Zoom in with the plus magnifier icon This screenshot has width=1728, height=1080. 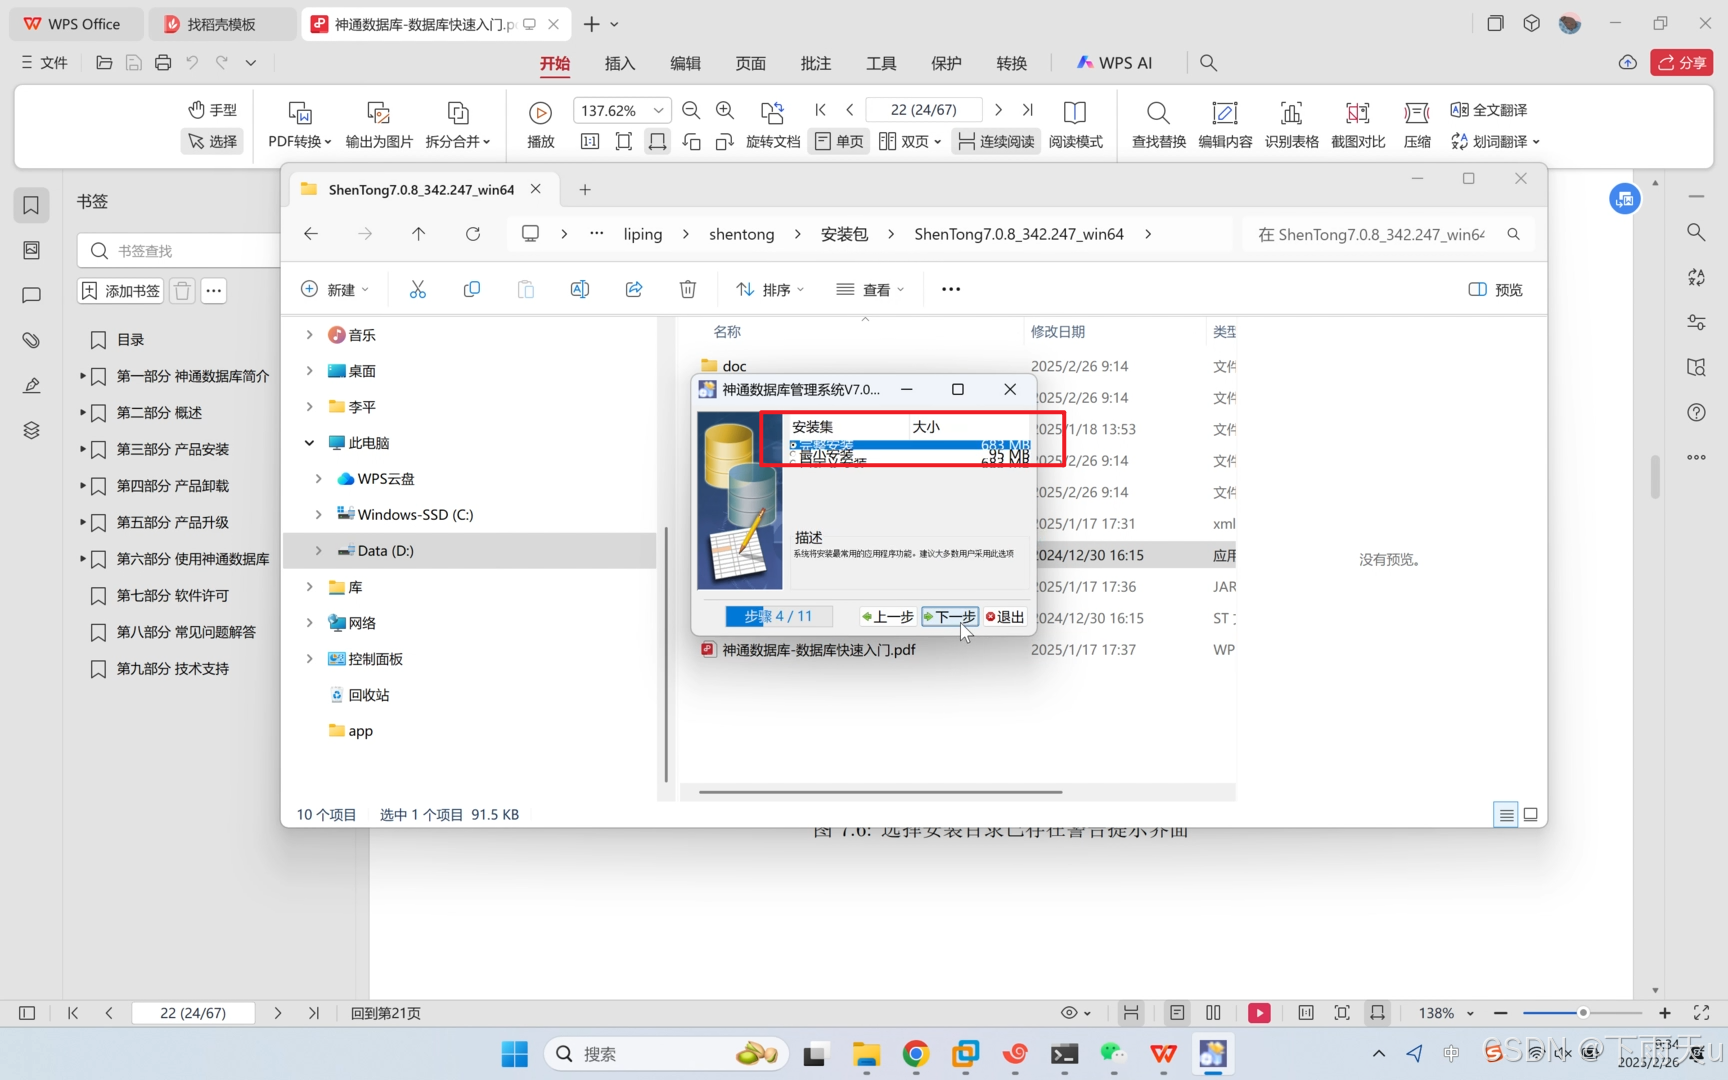pos(725,110)
